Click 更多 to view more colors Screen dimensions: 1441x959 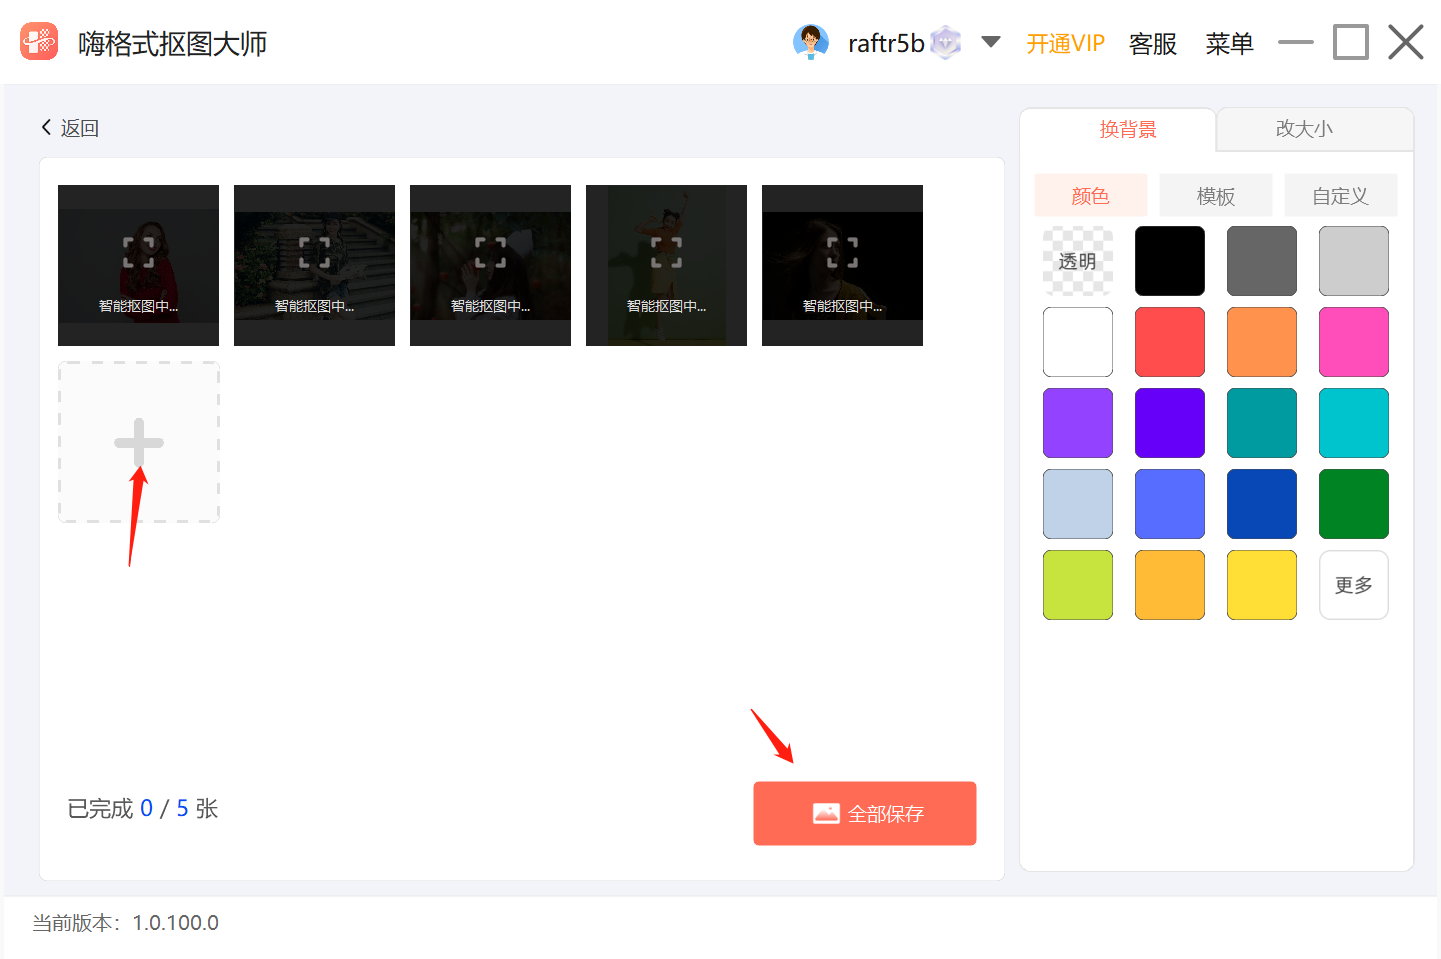tap(1353, 584)
